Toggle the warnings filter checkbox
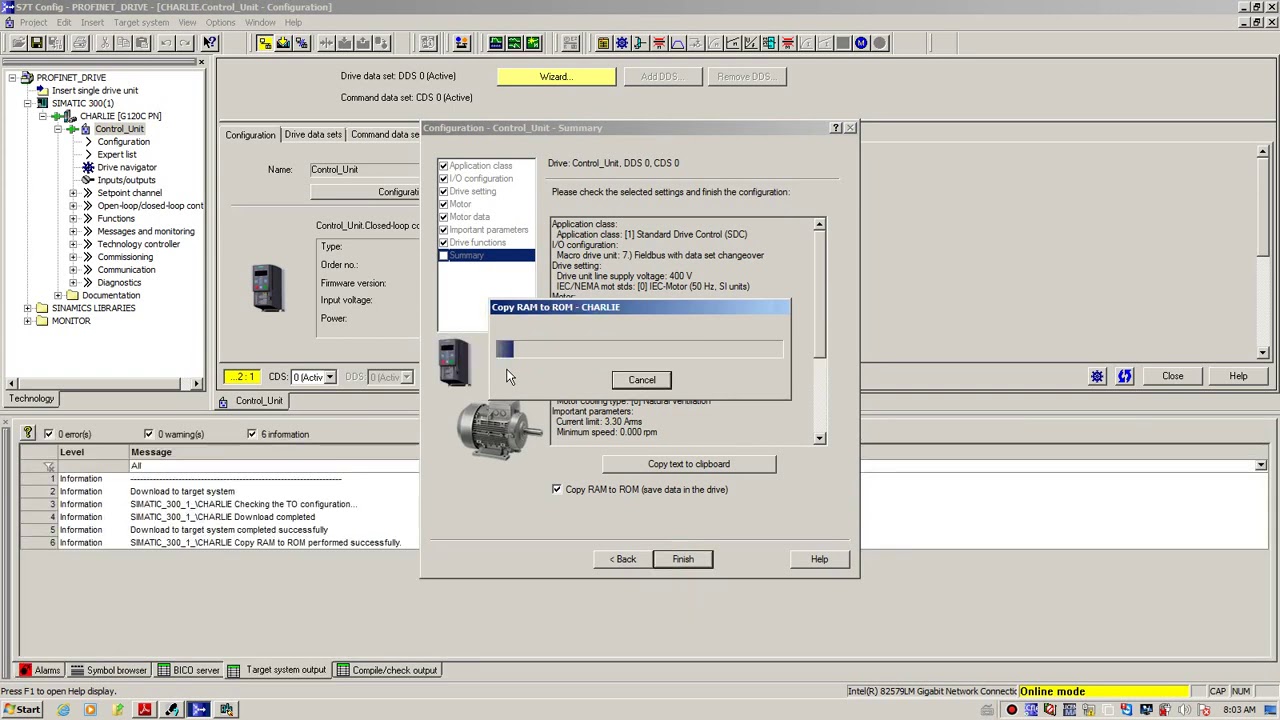 tap(148, 434)
